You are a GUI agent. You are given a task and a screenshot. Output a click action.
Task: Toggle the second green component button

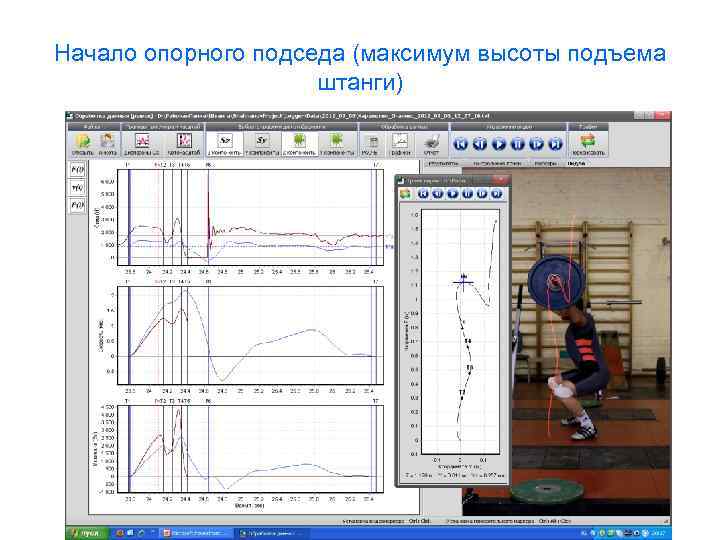tap(337, 144)
